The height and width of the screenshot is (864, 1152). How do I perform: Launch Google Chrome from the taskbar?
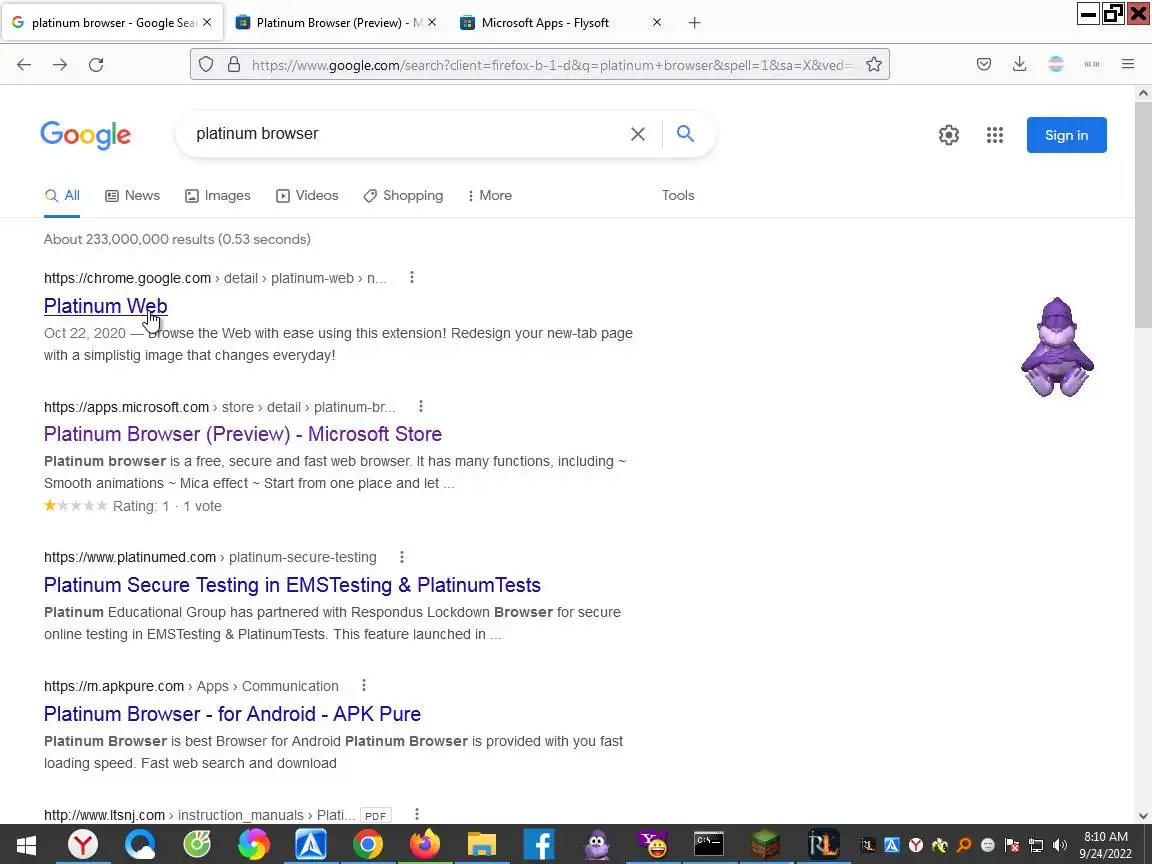click(367, 845)
